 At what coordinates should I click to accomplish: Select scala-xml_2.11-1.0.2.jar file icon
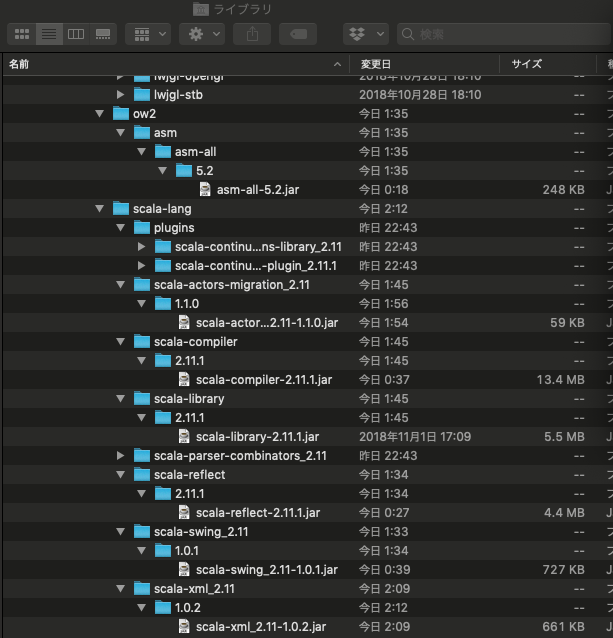coord(184,627)
